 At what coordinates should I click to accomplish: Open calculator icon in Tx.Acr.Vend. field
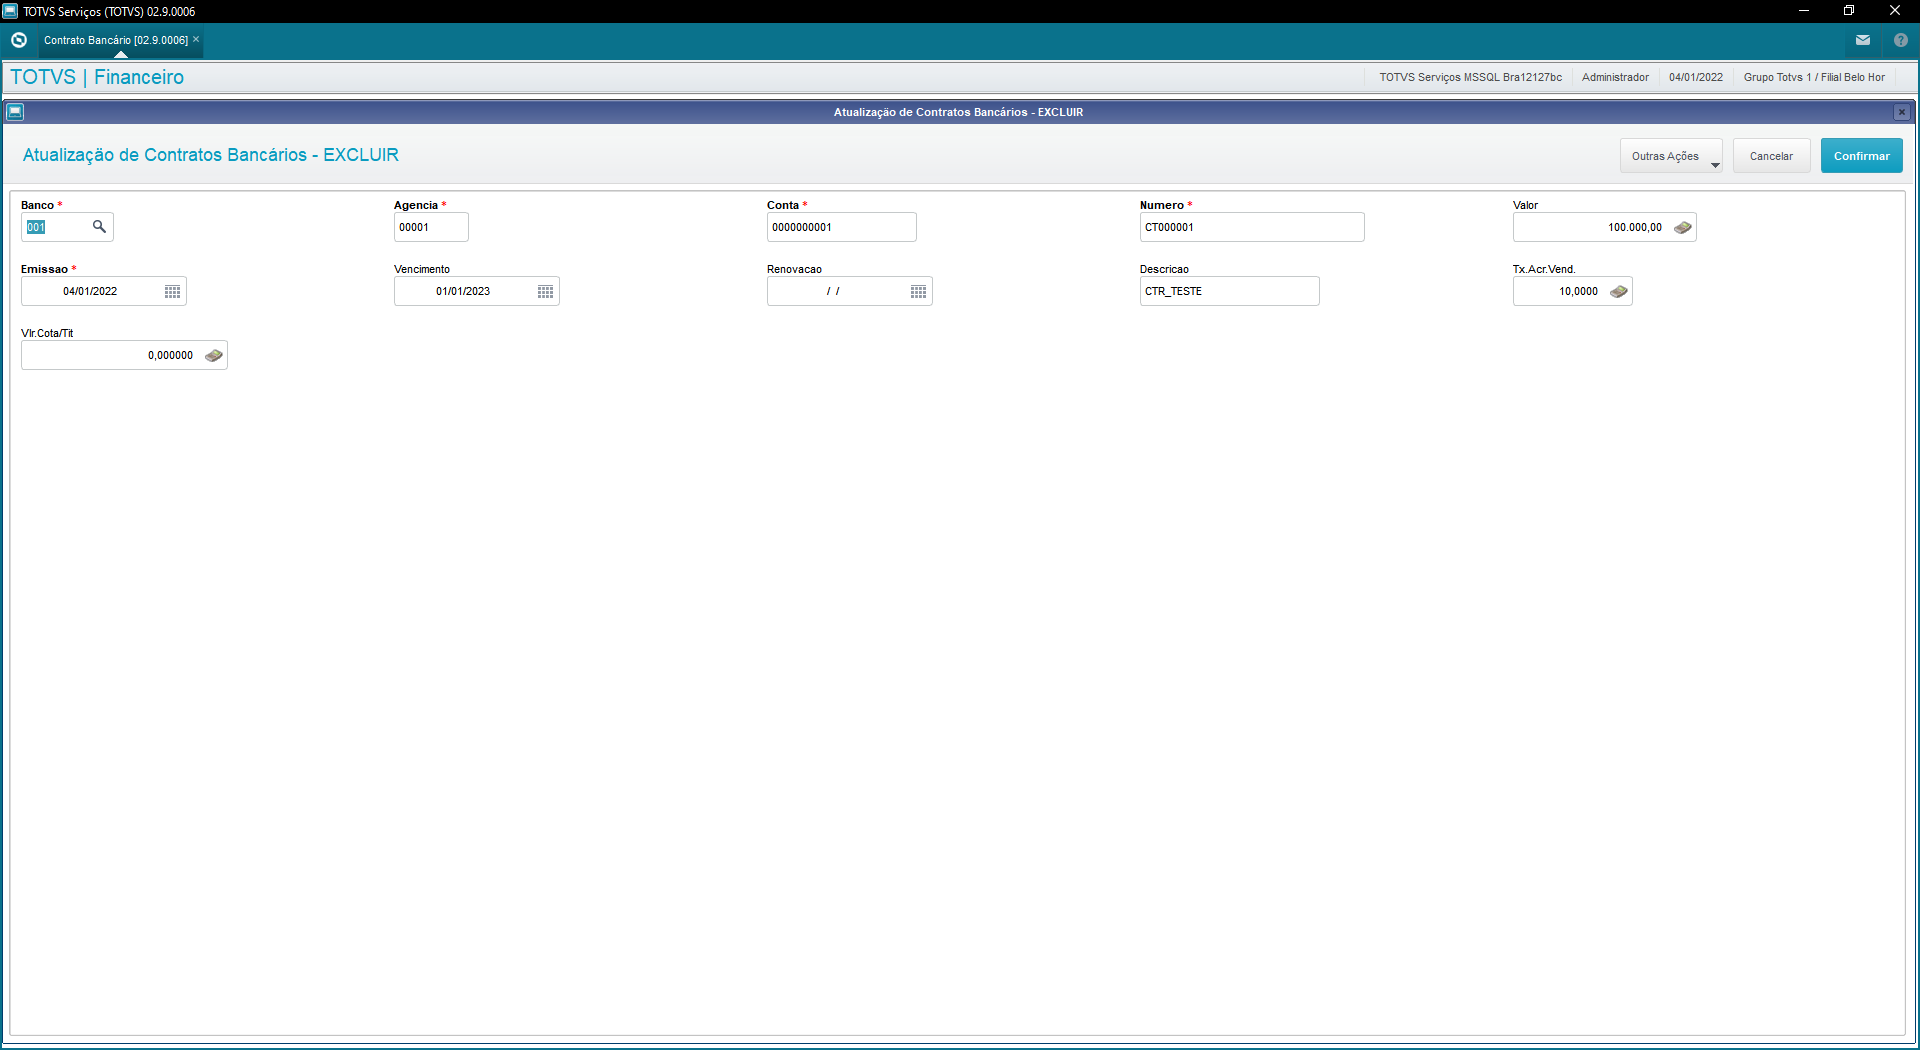[1619, 291]
